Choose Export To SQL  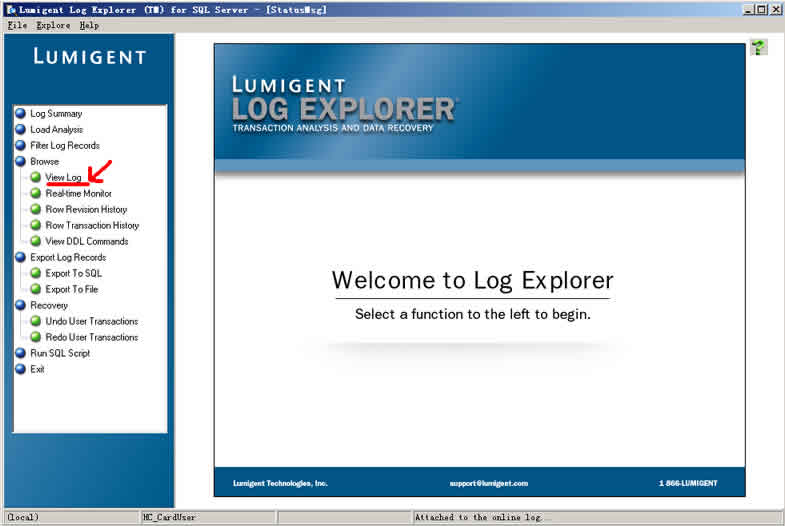[x=74, y=273]
